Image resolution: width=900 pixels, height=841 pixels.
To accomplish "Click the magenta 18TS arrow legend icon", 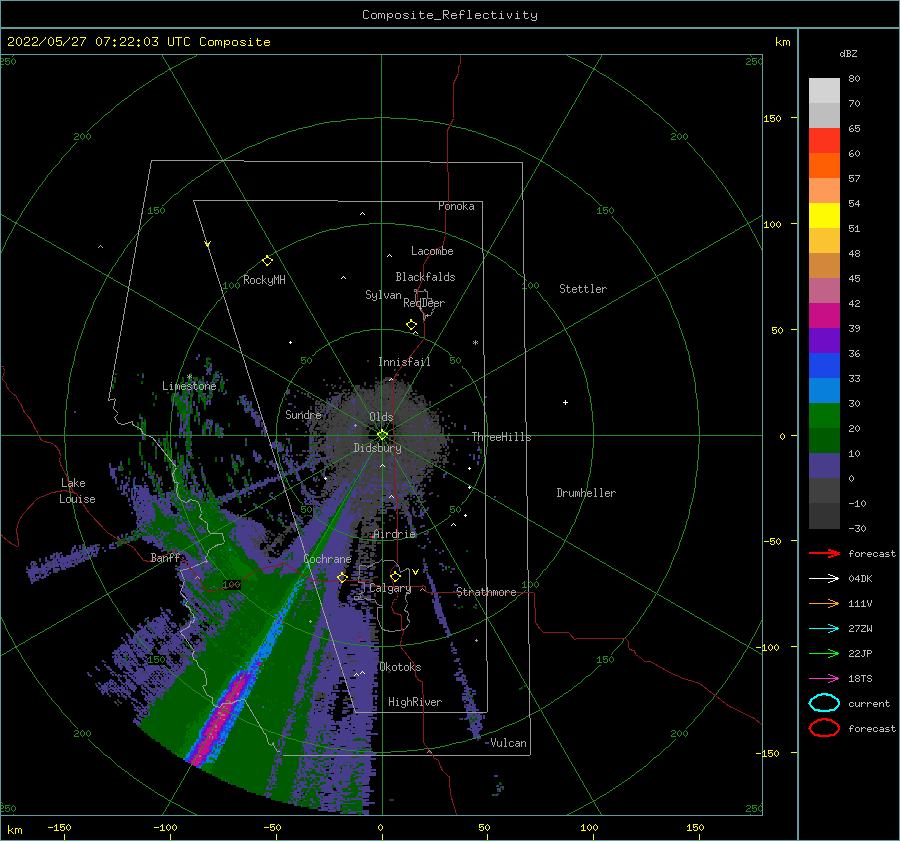I will (x=824, y=678).
